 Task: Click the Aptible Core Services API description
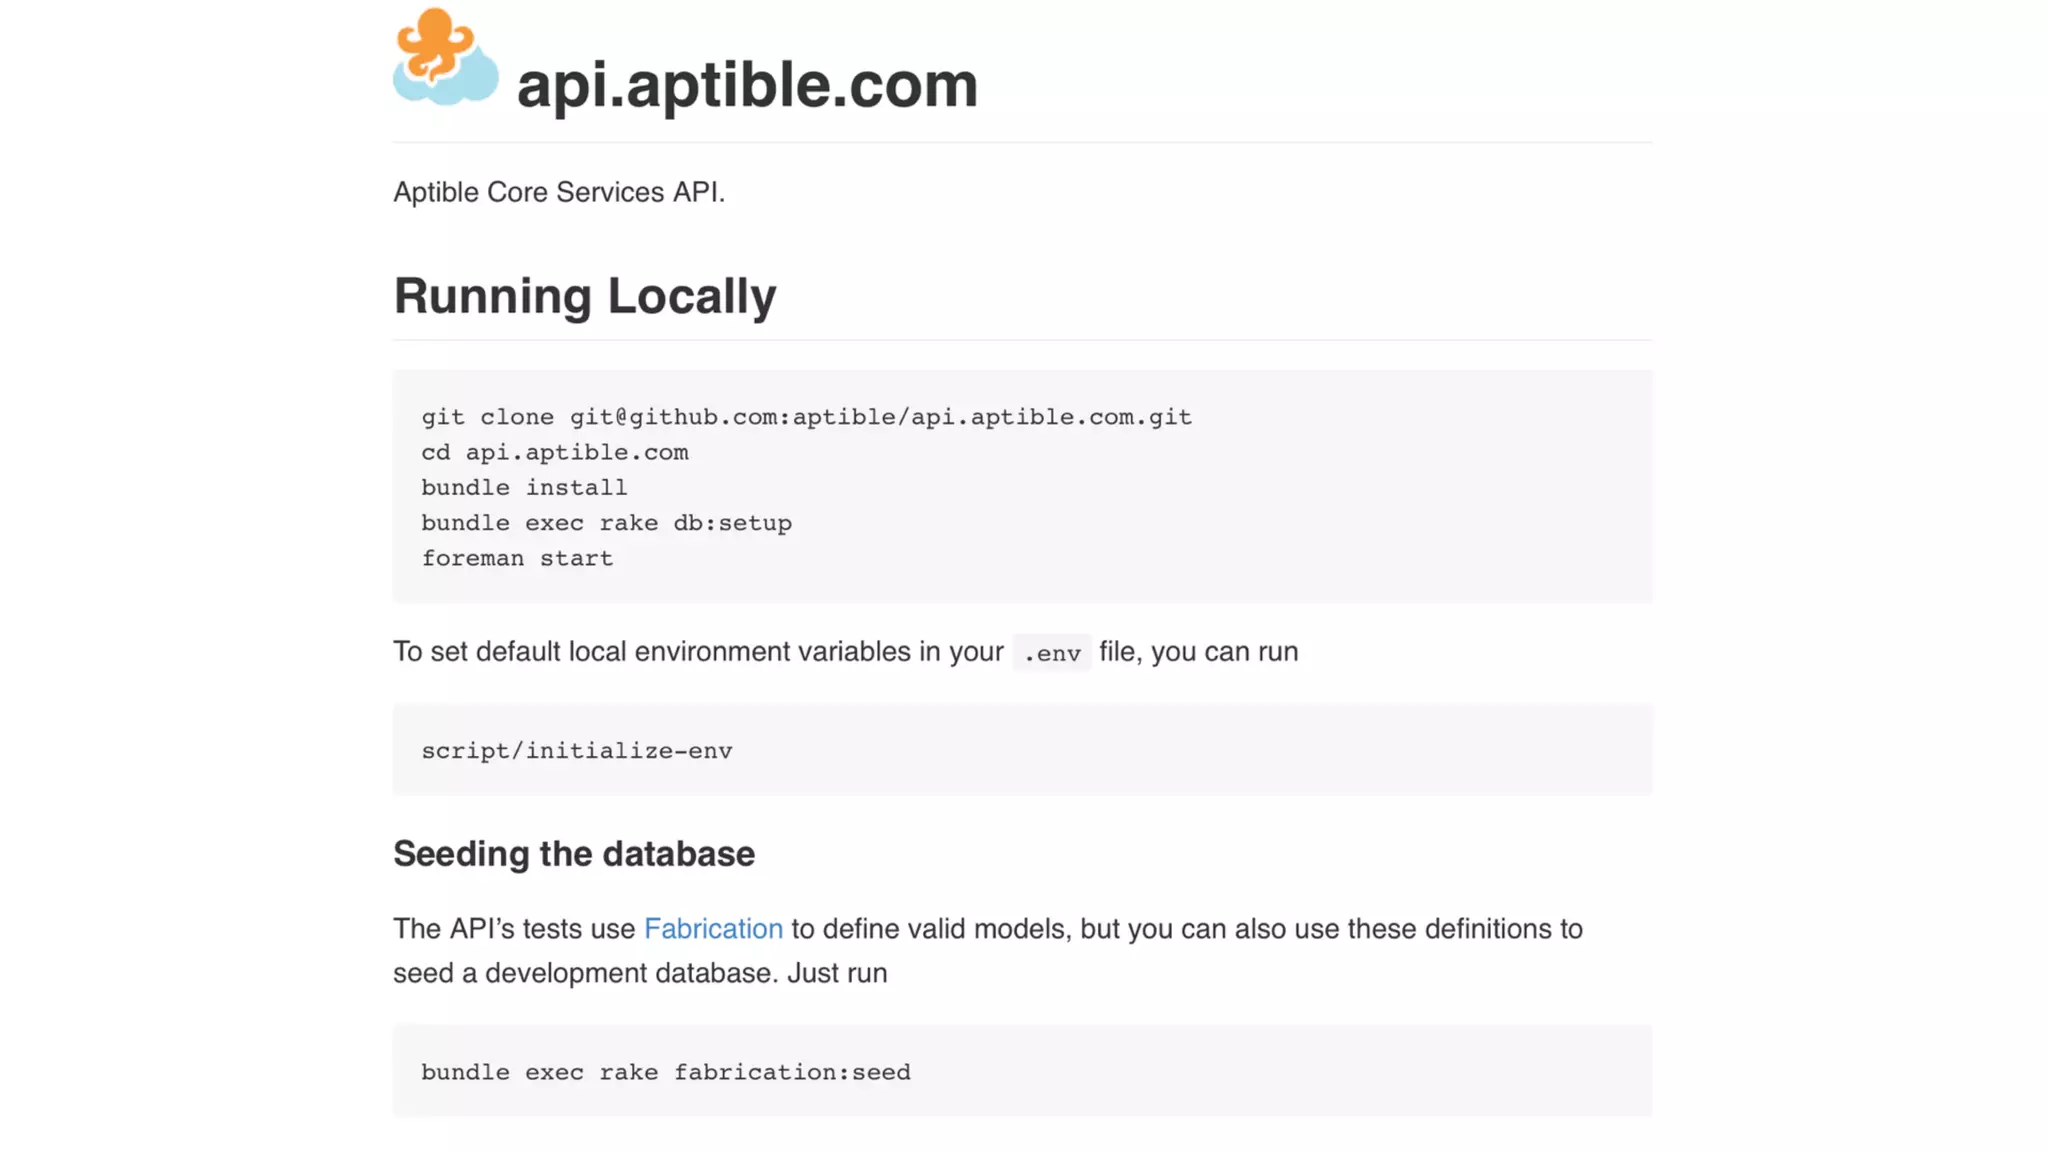pyautogui.click(x=558, y=192)
